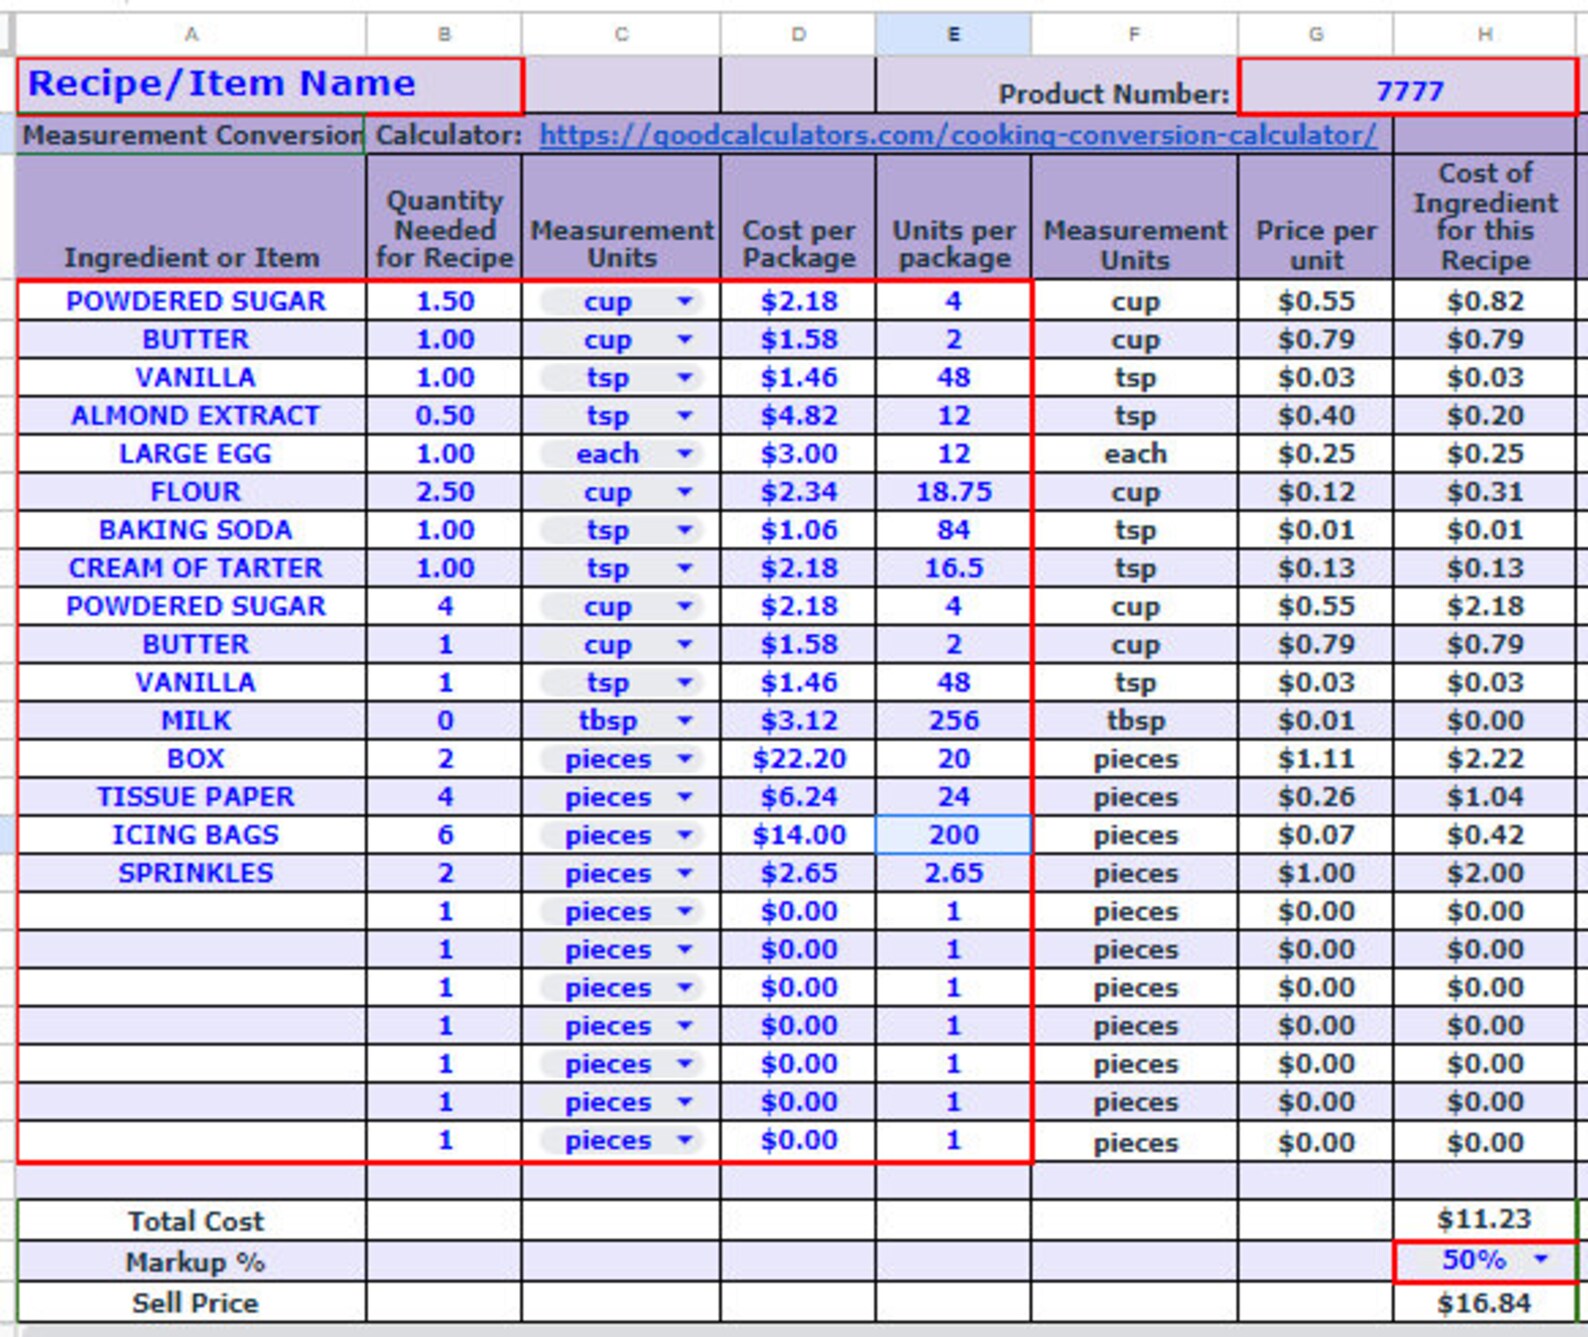
Task: Select BOX cost per package $22.20
Action: pyautogui.click(x=798, y=759)
